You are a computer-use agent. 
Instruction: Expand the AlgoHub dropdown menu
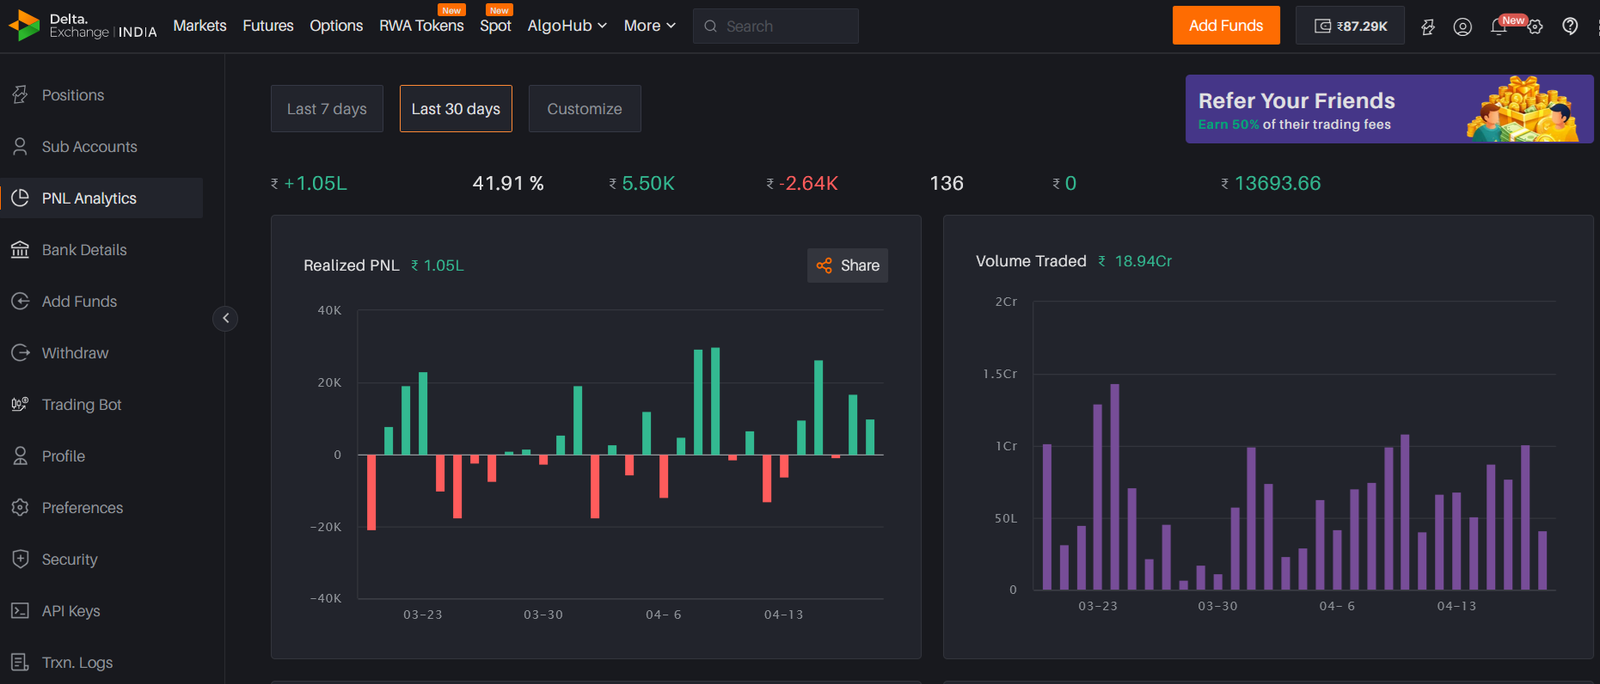pyautogui.click(x=567, y=26)
